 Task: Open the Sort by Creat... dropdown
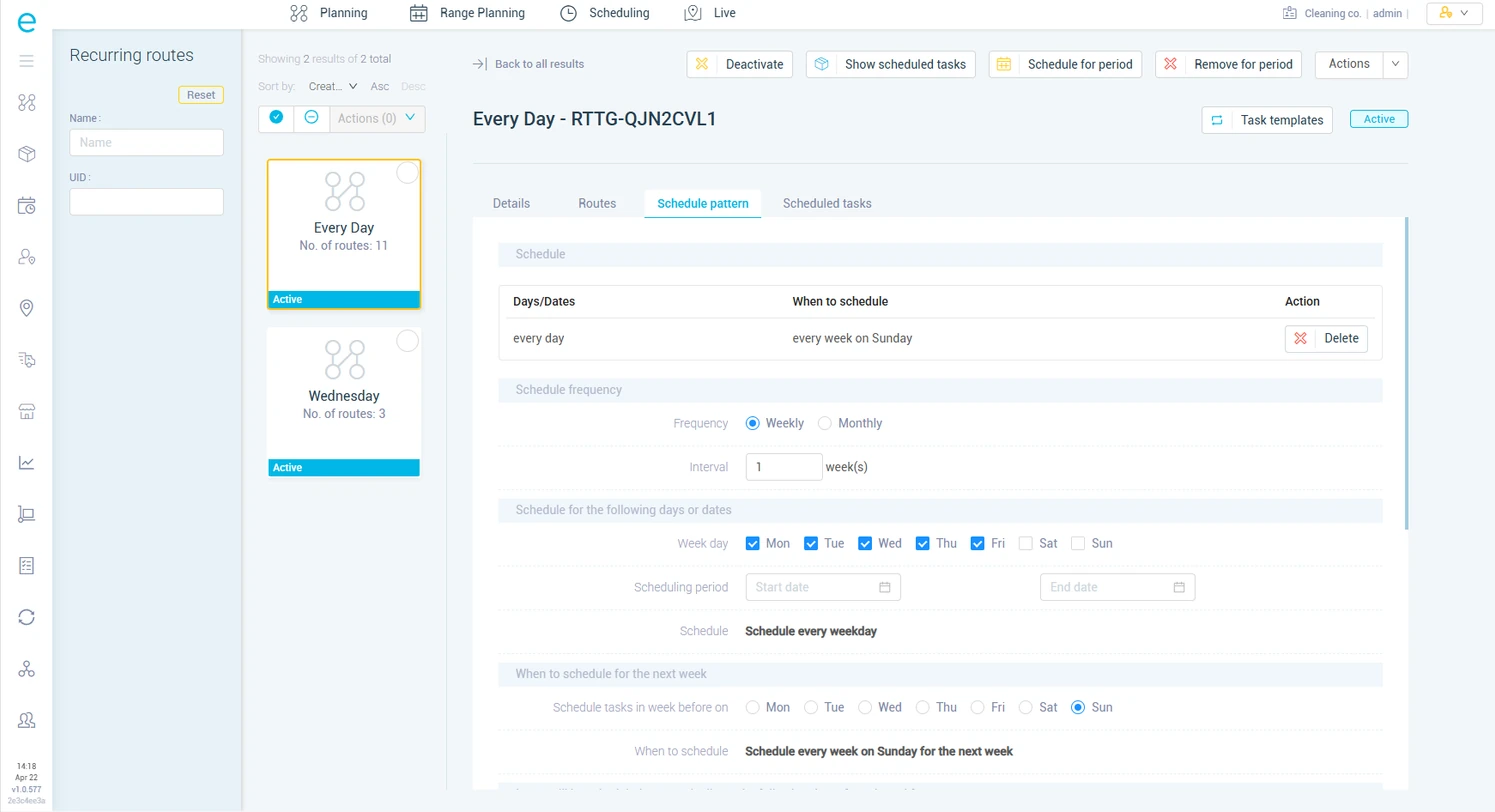pos(333,86)
